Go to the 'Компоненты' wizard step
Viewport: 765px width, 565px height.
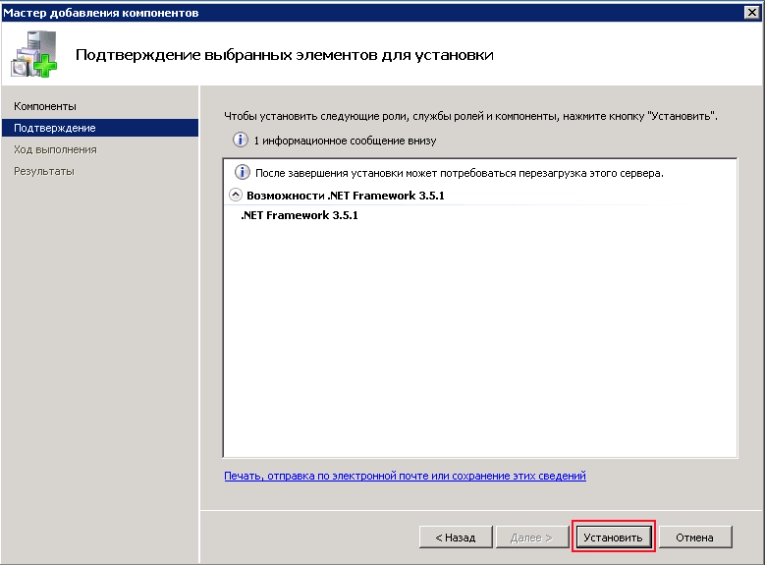pos(45,106)
